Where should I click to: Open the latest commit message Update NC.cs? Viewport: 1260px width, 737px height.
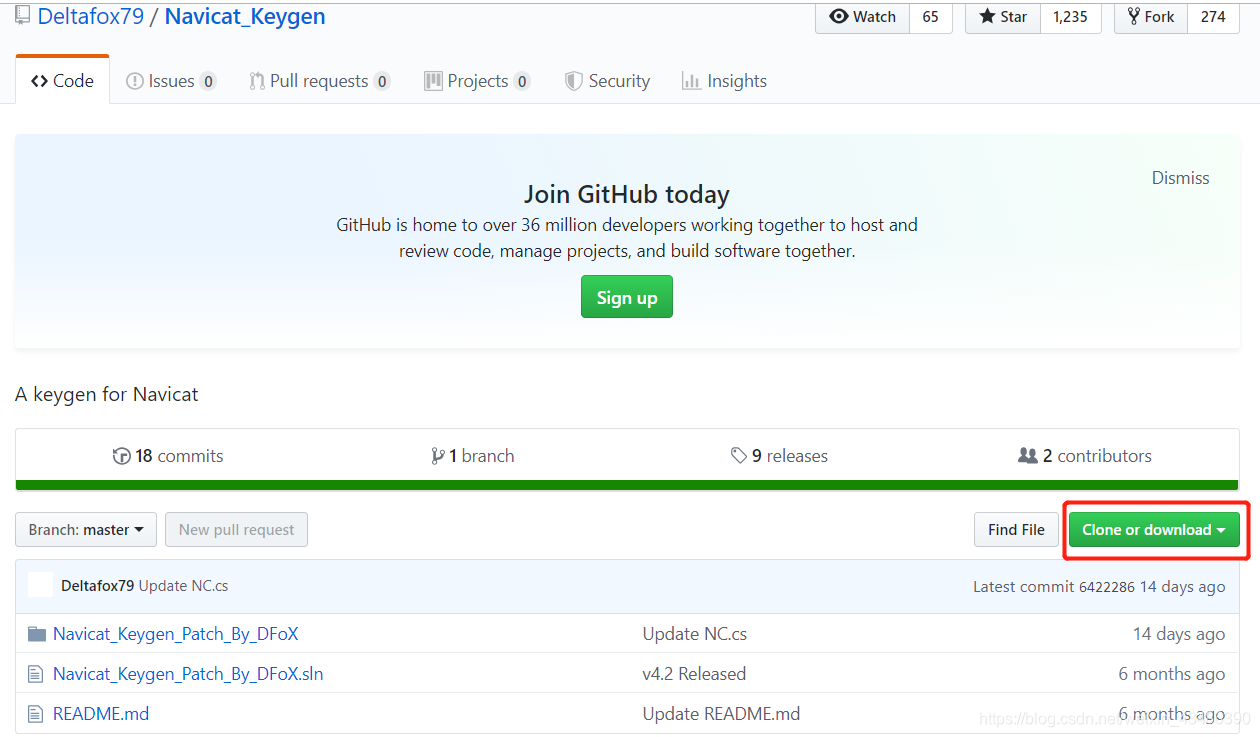pyautogui.click(x=183, y=586)
